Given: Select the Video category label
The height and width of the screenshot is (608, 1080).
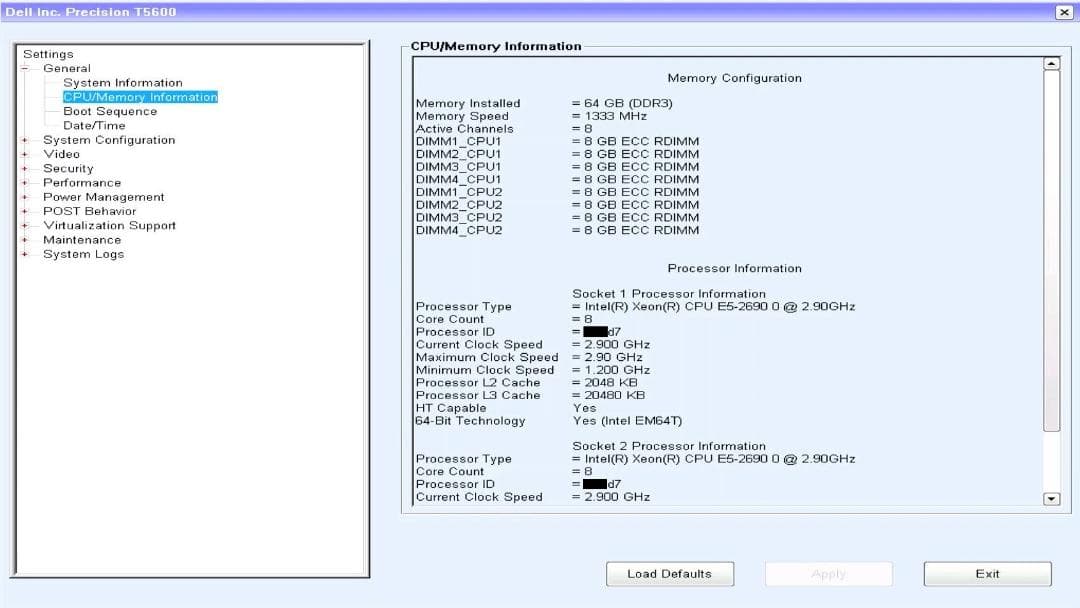Looking at the screenshot, I should (61, 154).
